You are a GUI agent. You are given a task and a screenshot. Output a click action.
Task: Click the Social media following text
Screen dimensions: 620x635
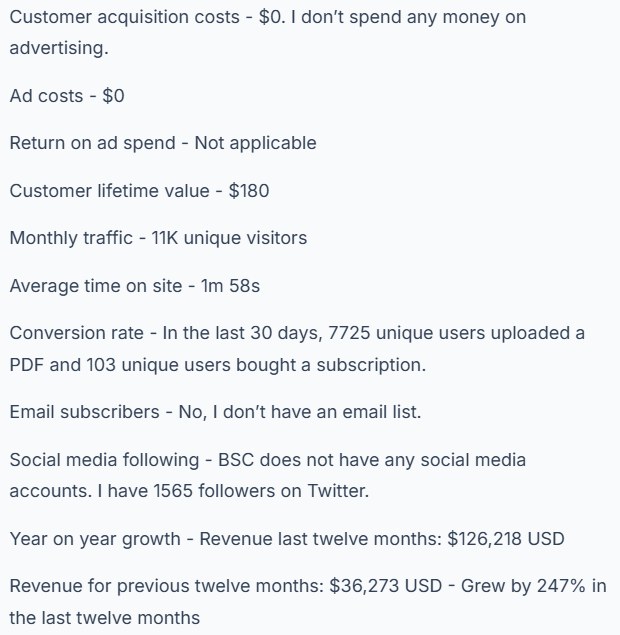point(104,460)
